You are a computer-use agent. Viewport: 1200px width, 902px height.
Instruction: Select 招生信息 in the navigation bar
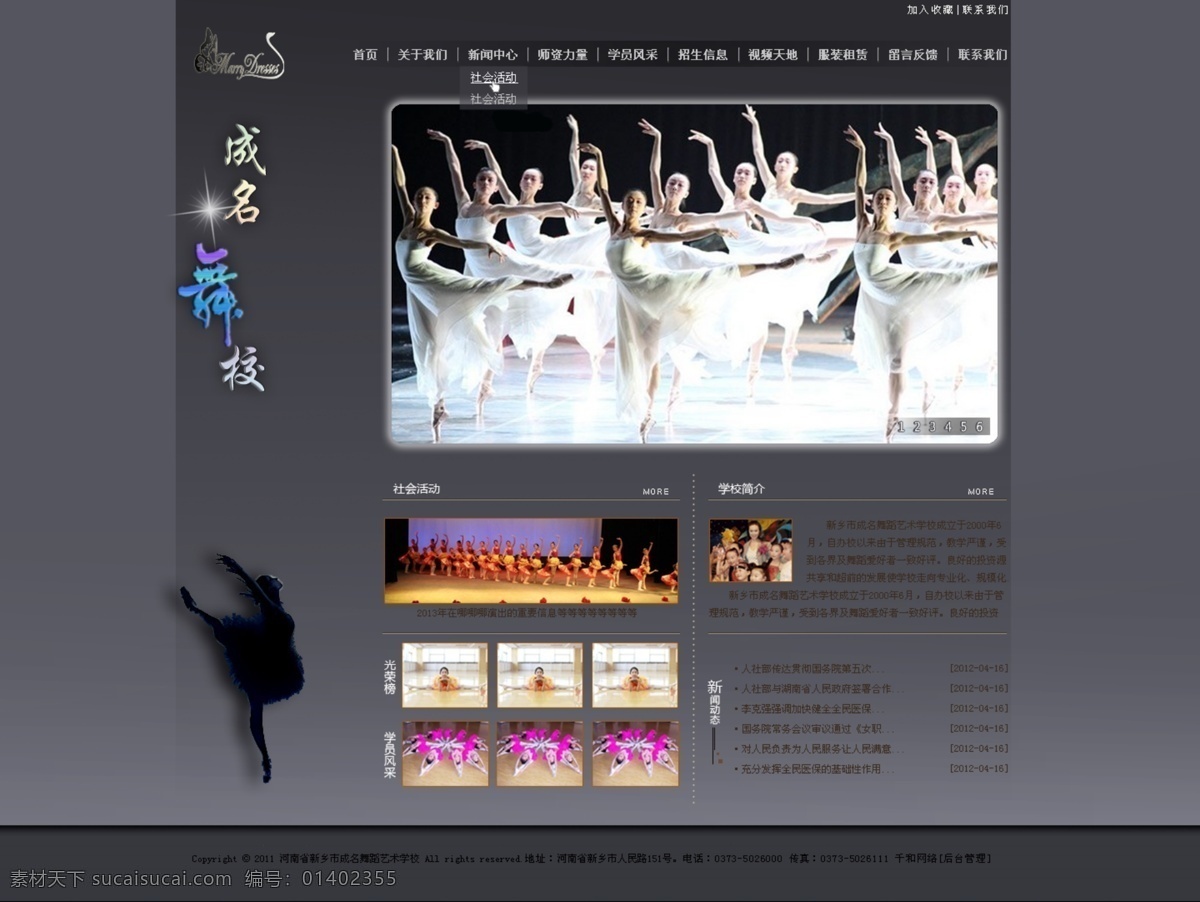coord(702,54)
